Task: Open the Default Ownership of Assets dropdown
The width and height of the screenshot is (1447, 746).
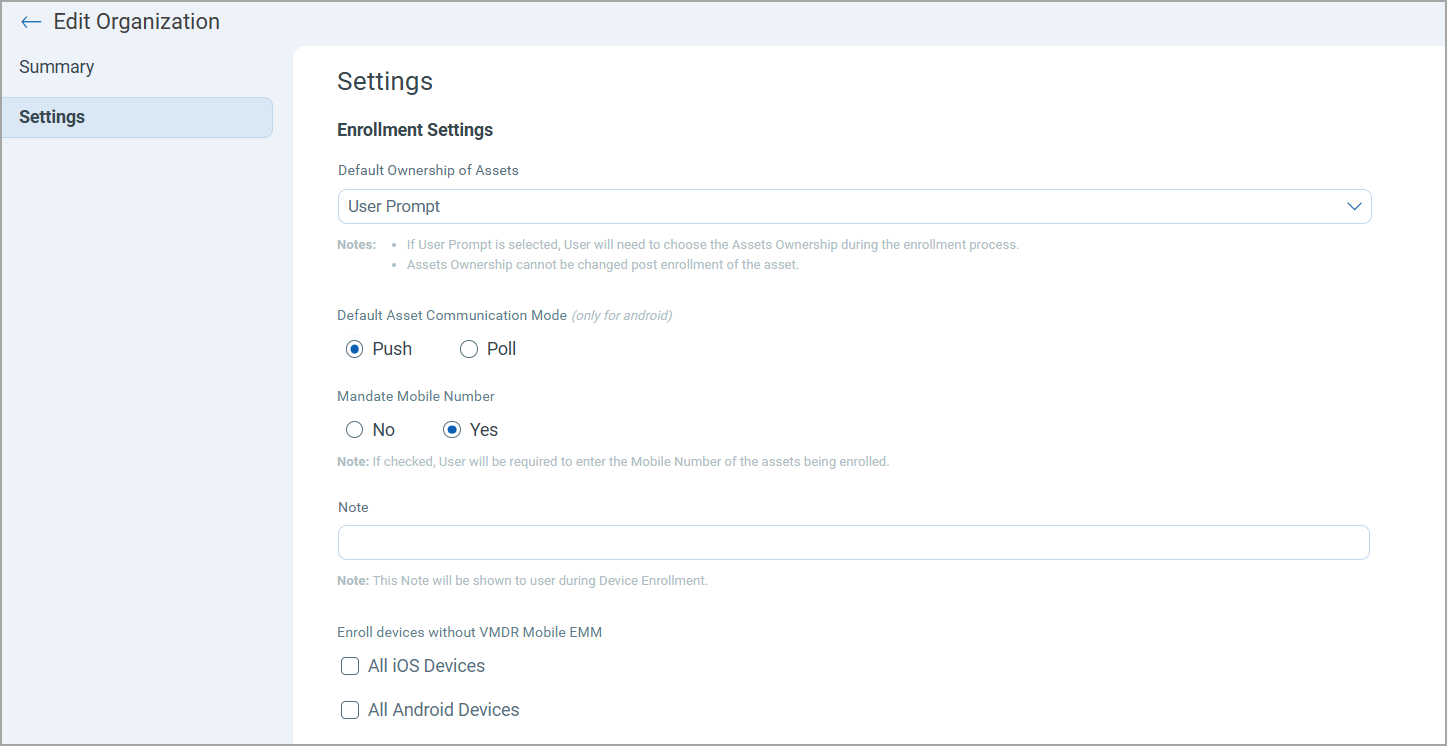Action: 854,206
